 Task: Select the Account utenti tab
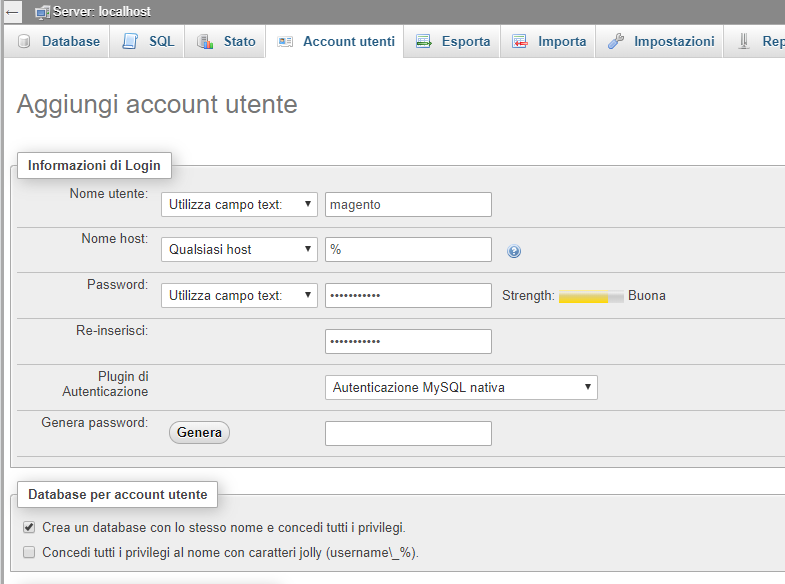tap(334, 42)
